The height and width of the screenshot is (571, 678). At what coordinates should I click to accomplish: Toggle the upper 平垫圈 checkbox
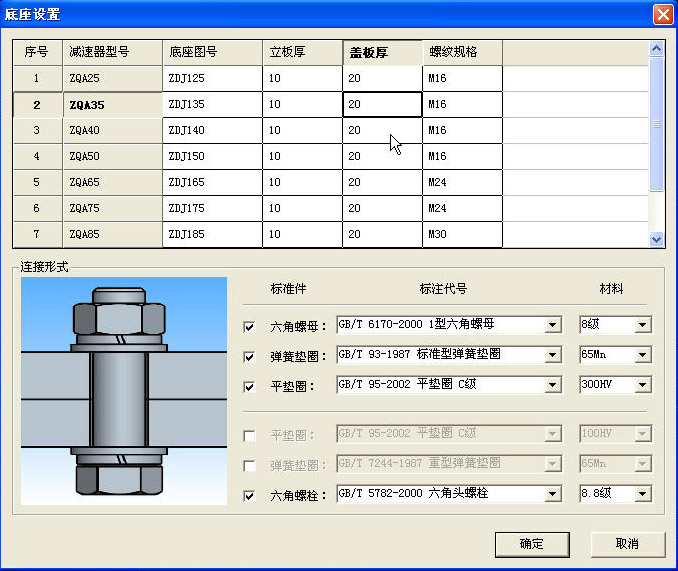250,386
